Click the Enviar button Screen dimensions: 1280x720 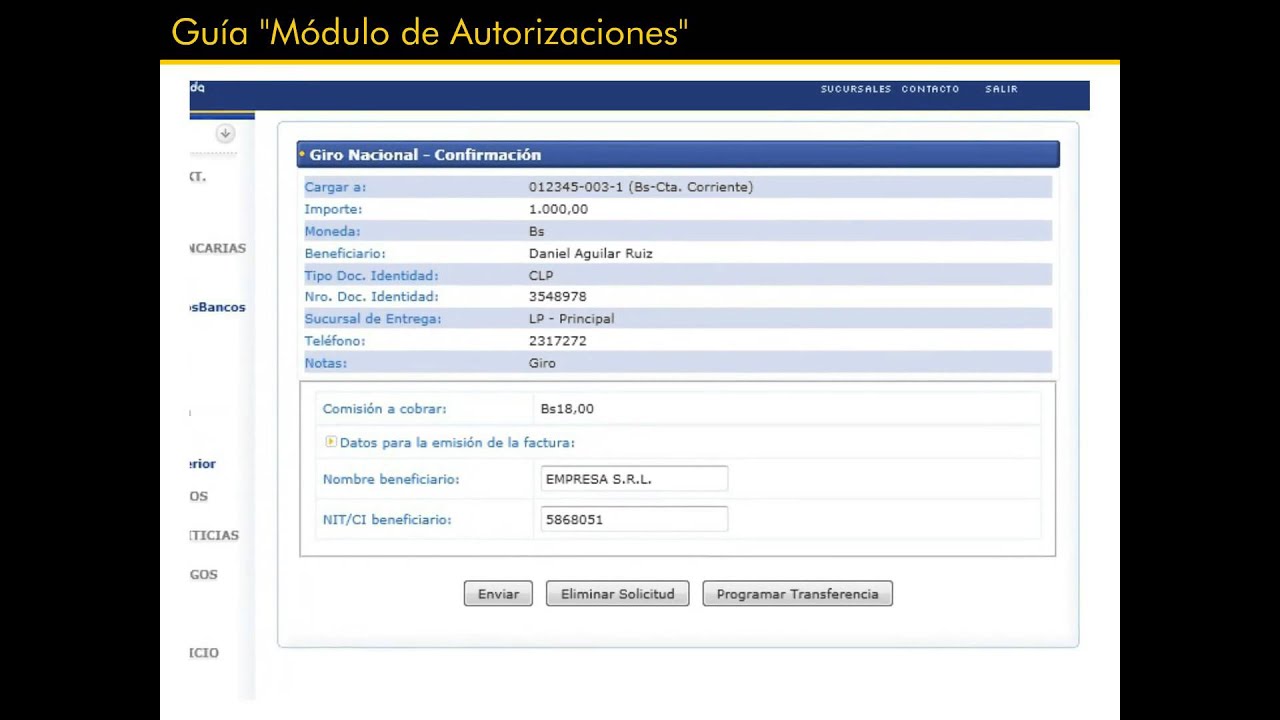[498, 594]
